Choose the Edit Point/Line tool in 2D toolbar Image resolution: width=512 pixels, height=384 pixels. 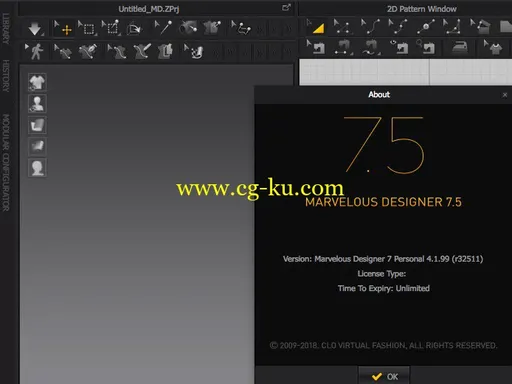coord(342,27)
